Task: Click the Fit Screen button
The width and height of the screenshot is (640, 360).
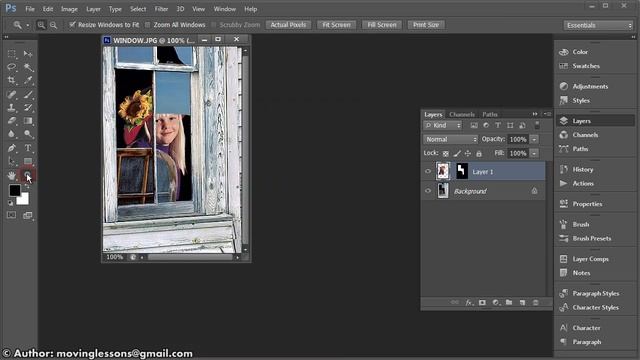Action: point(336,25)
